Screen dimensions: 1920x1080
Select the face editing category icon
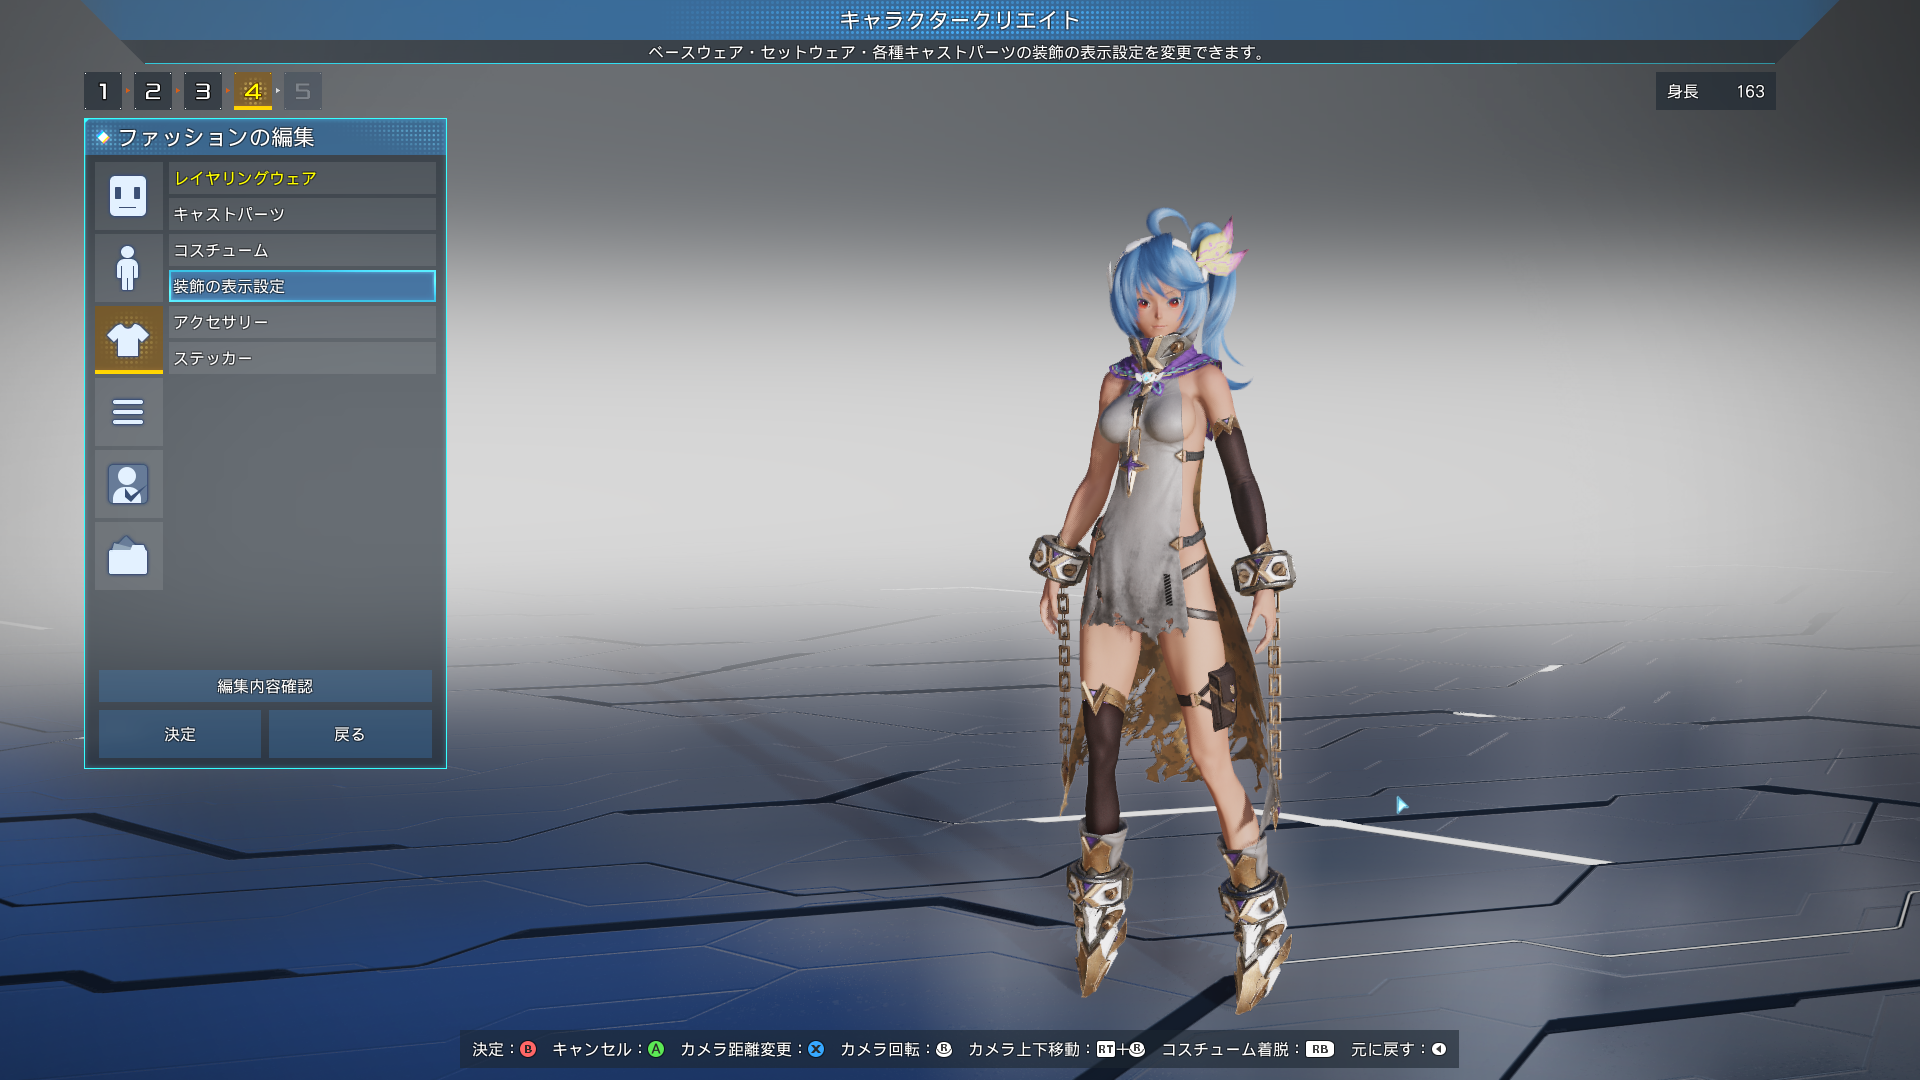128,196
